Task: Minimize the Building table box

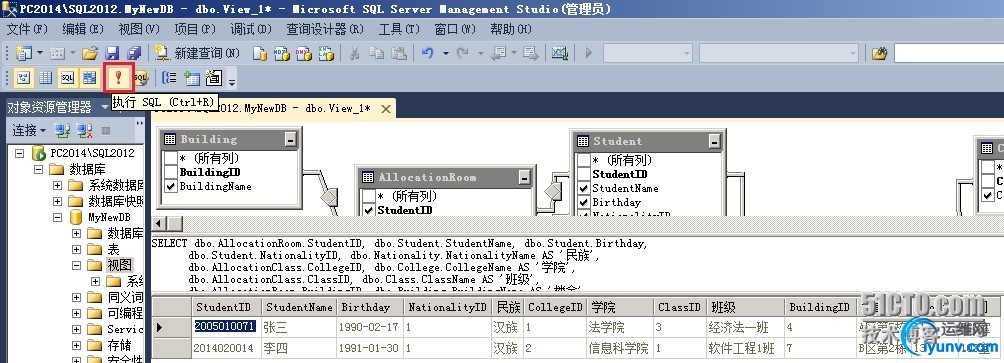Action: (291, 139)
